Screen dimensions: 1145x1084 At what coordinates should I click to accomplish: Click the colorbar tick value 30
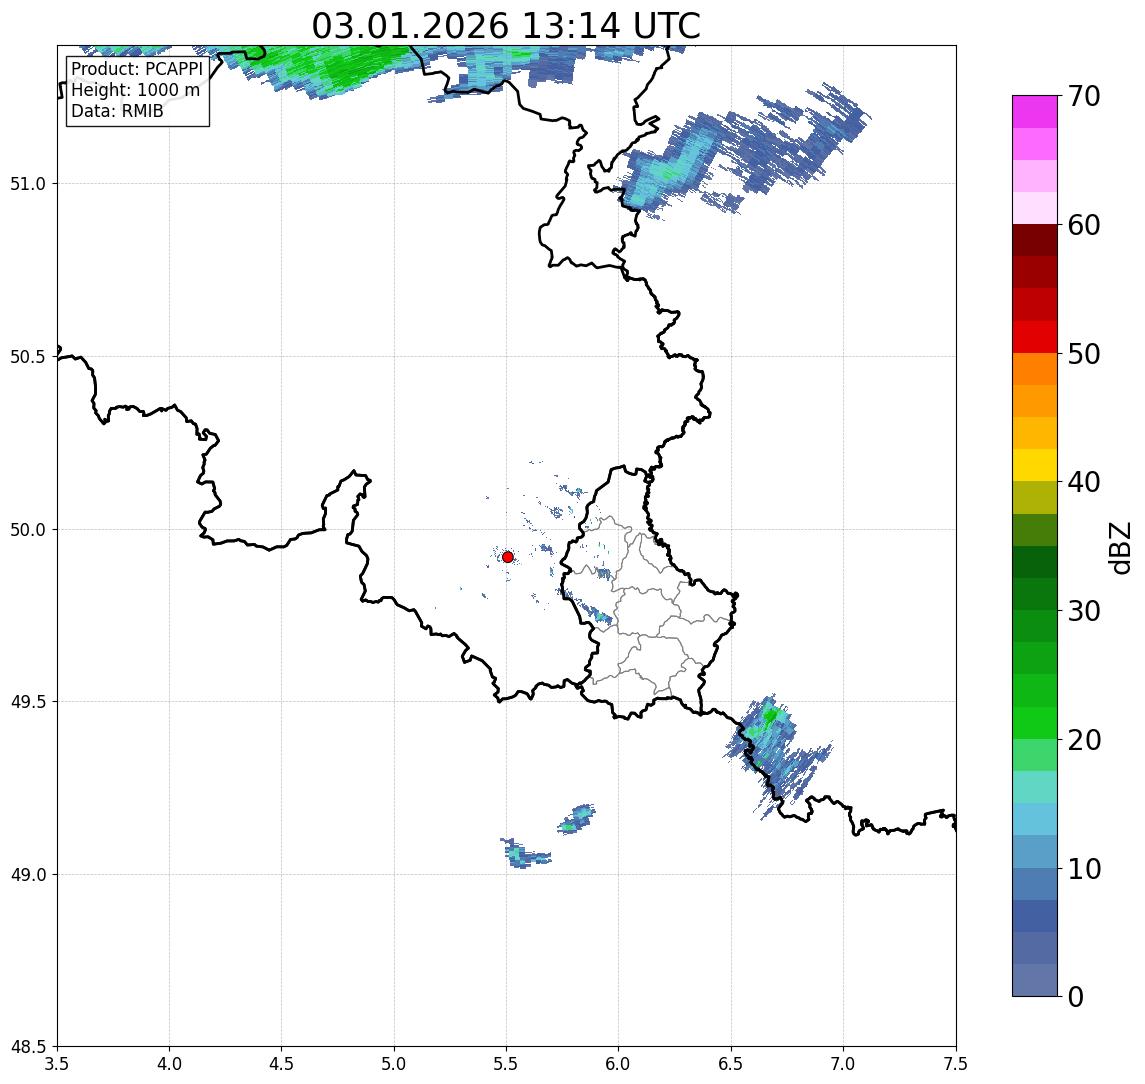[x=1084, y=610]
